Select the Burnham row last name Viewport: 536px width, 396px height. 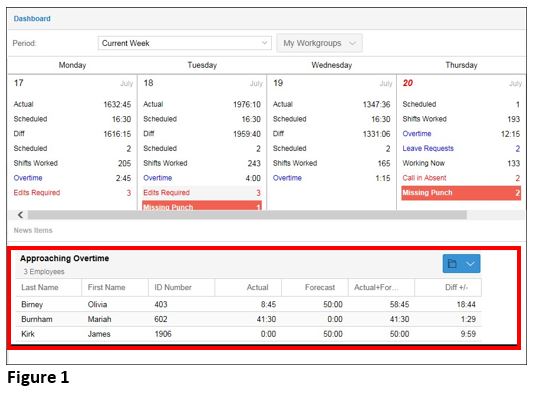coord(37,319)
